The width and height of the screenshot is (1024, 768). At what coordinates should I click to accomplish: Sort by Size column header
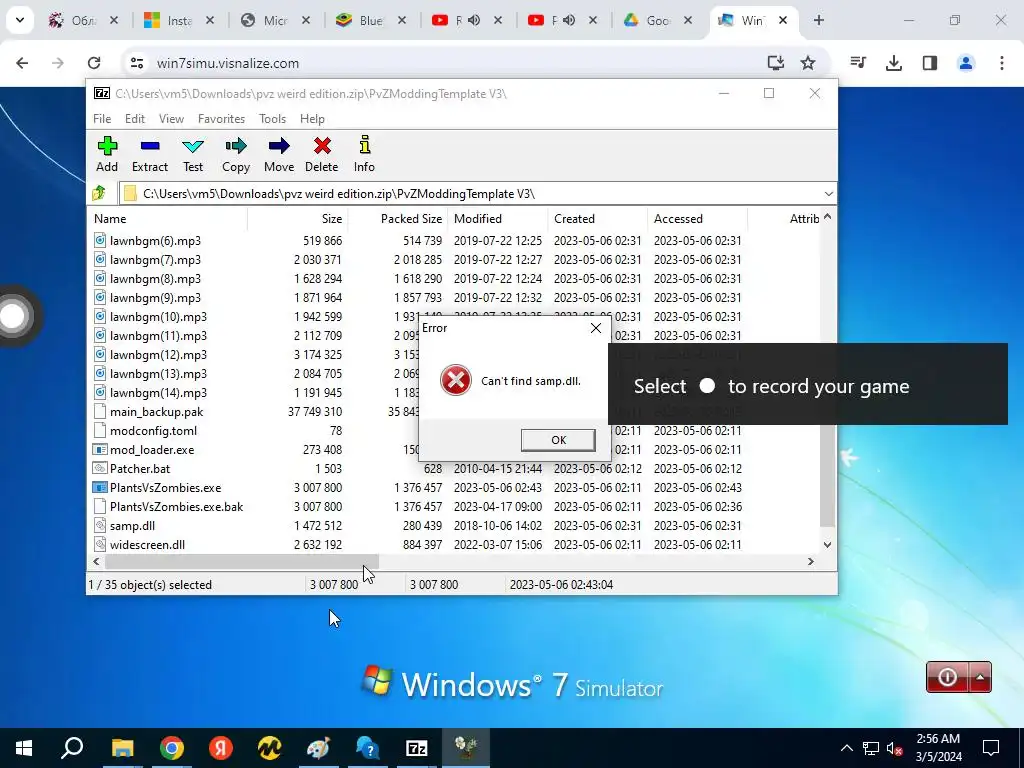331,219
